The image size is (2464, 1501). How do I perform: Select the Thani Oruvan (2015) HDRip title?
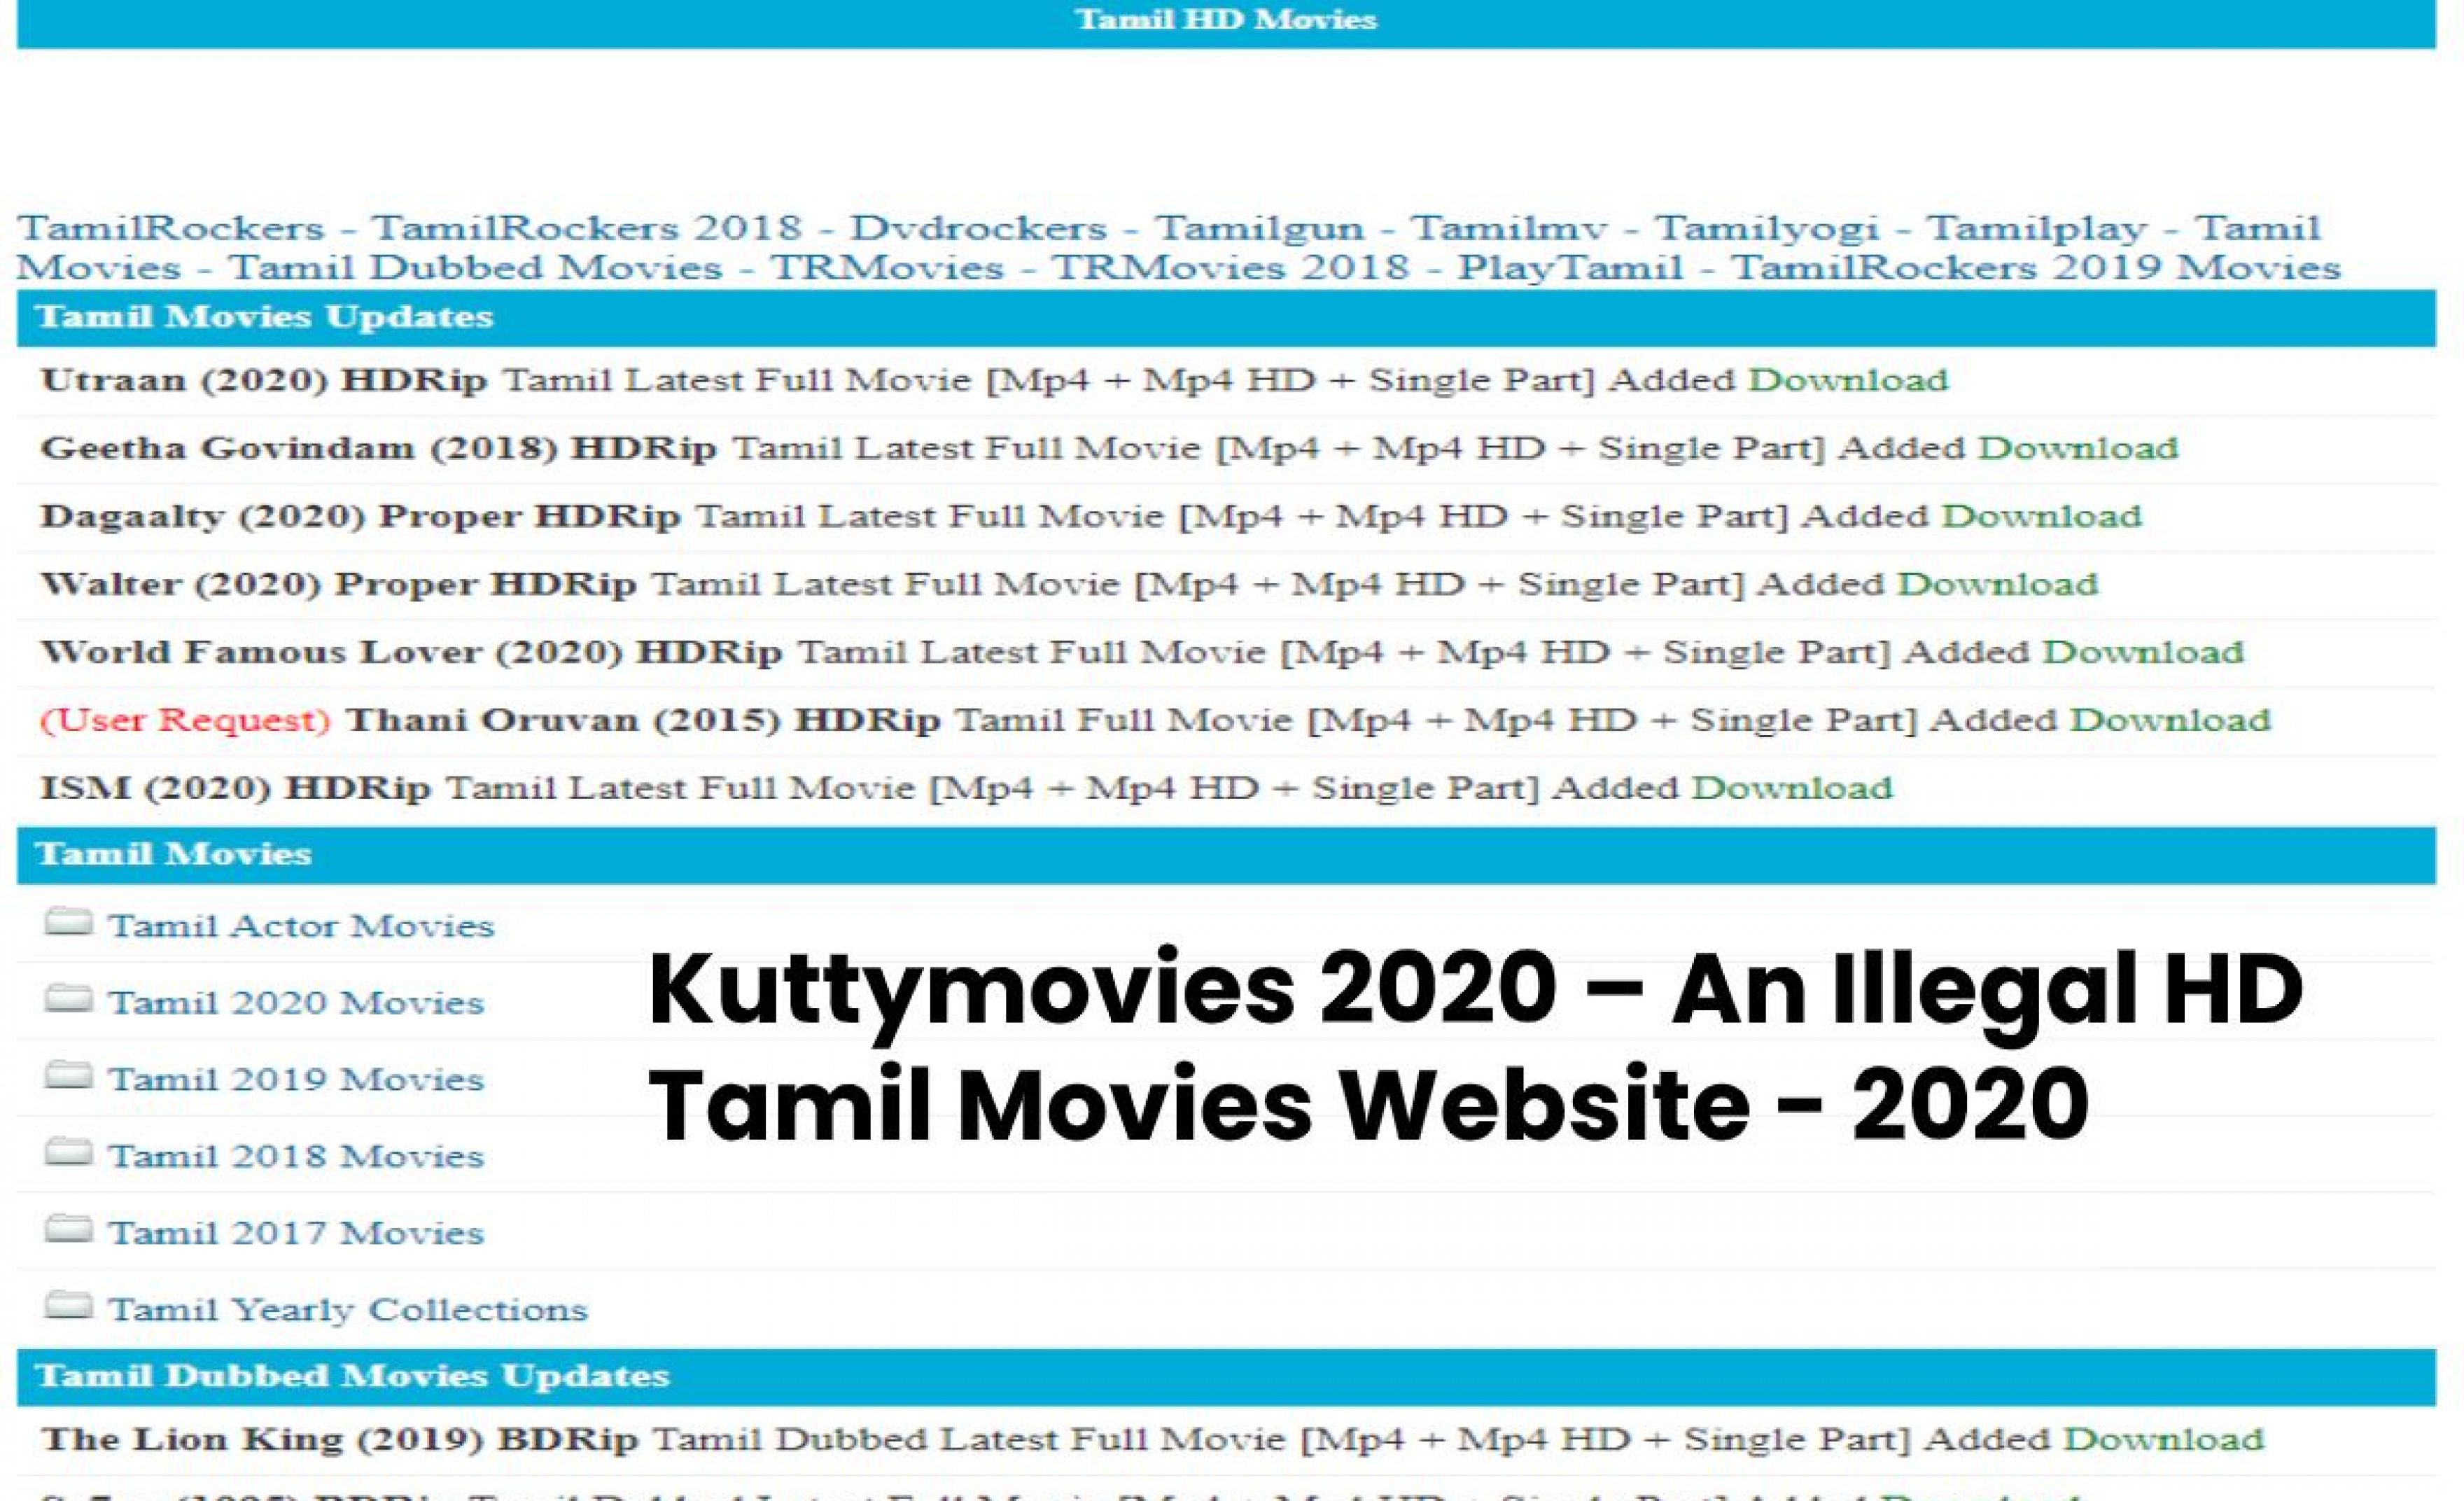click(x=643, y=720)
